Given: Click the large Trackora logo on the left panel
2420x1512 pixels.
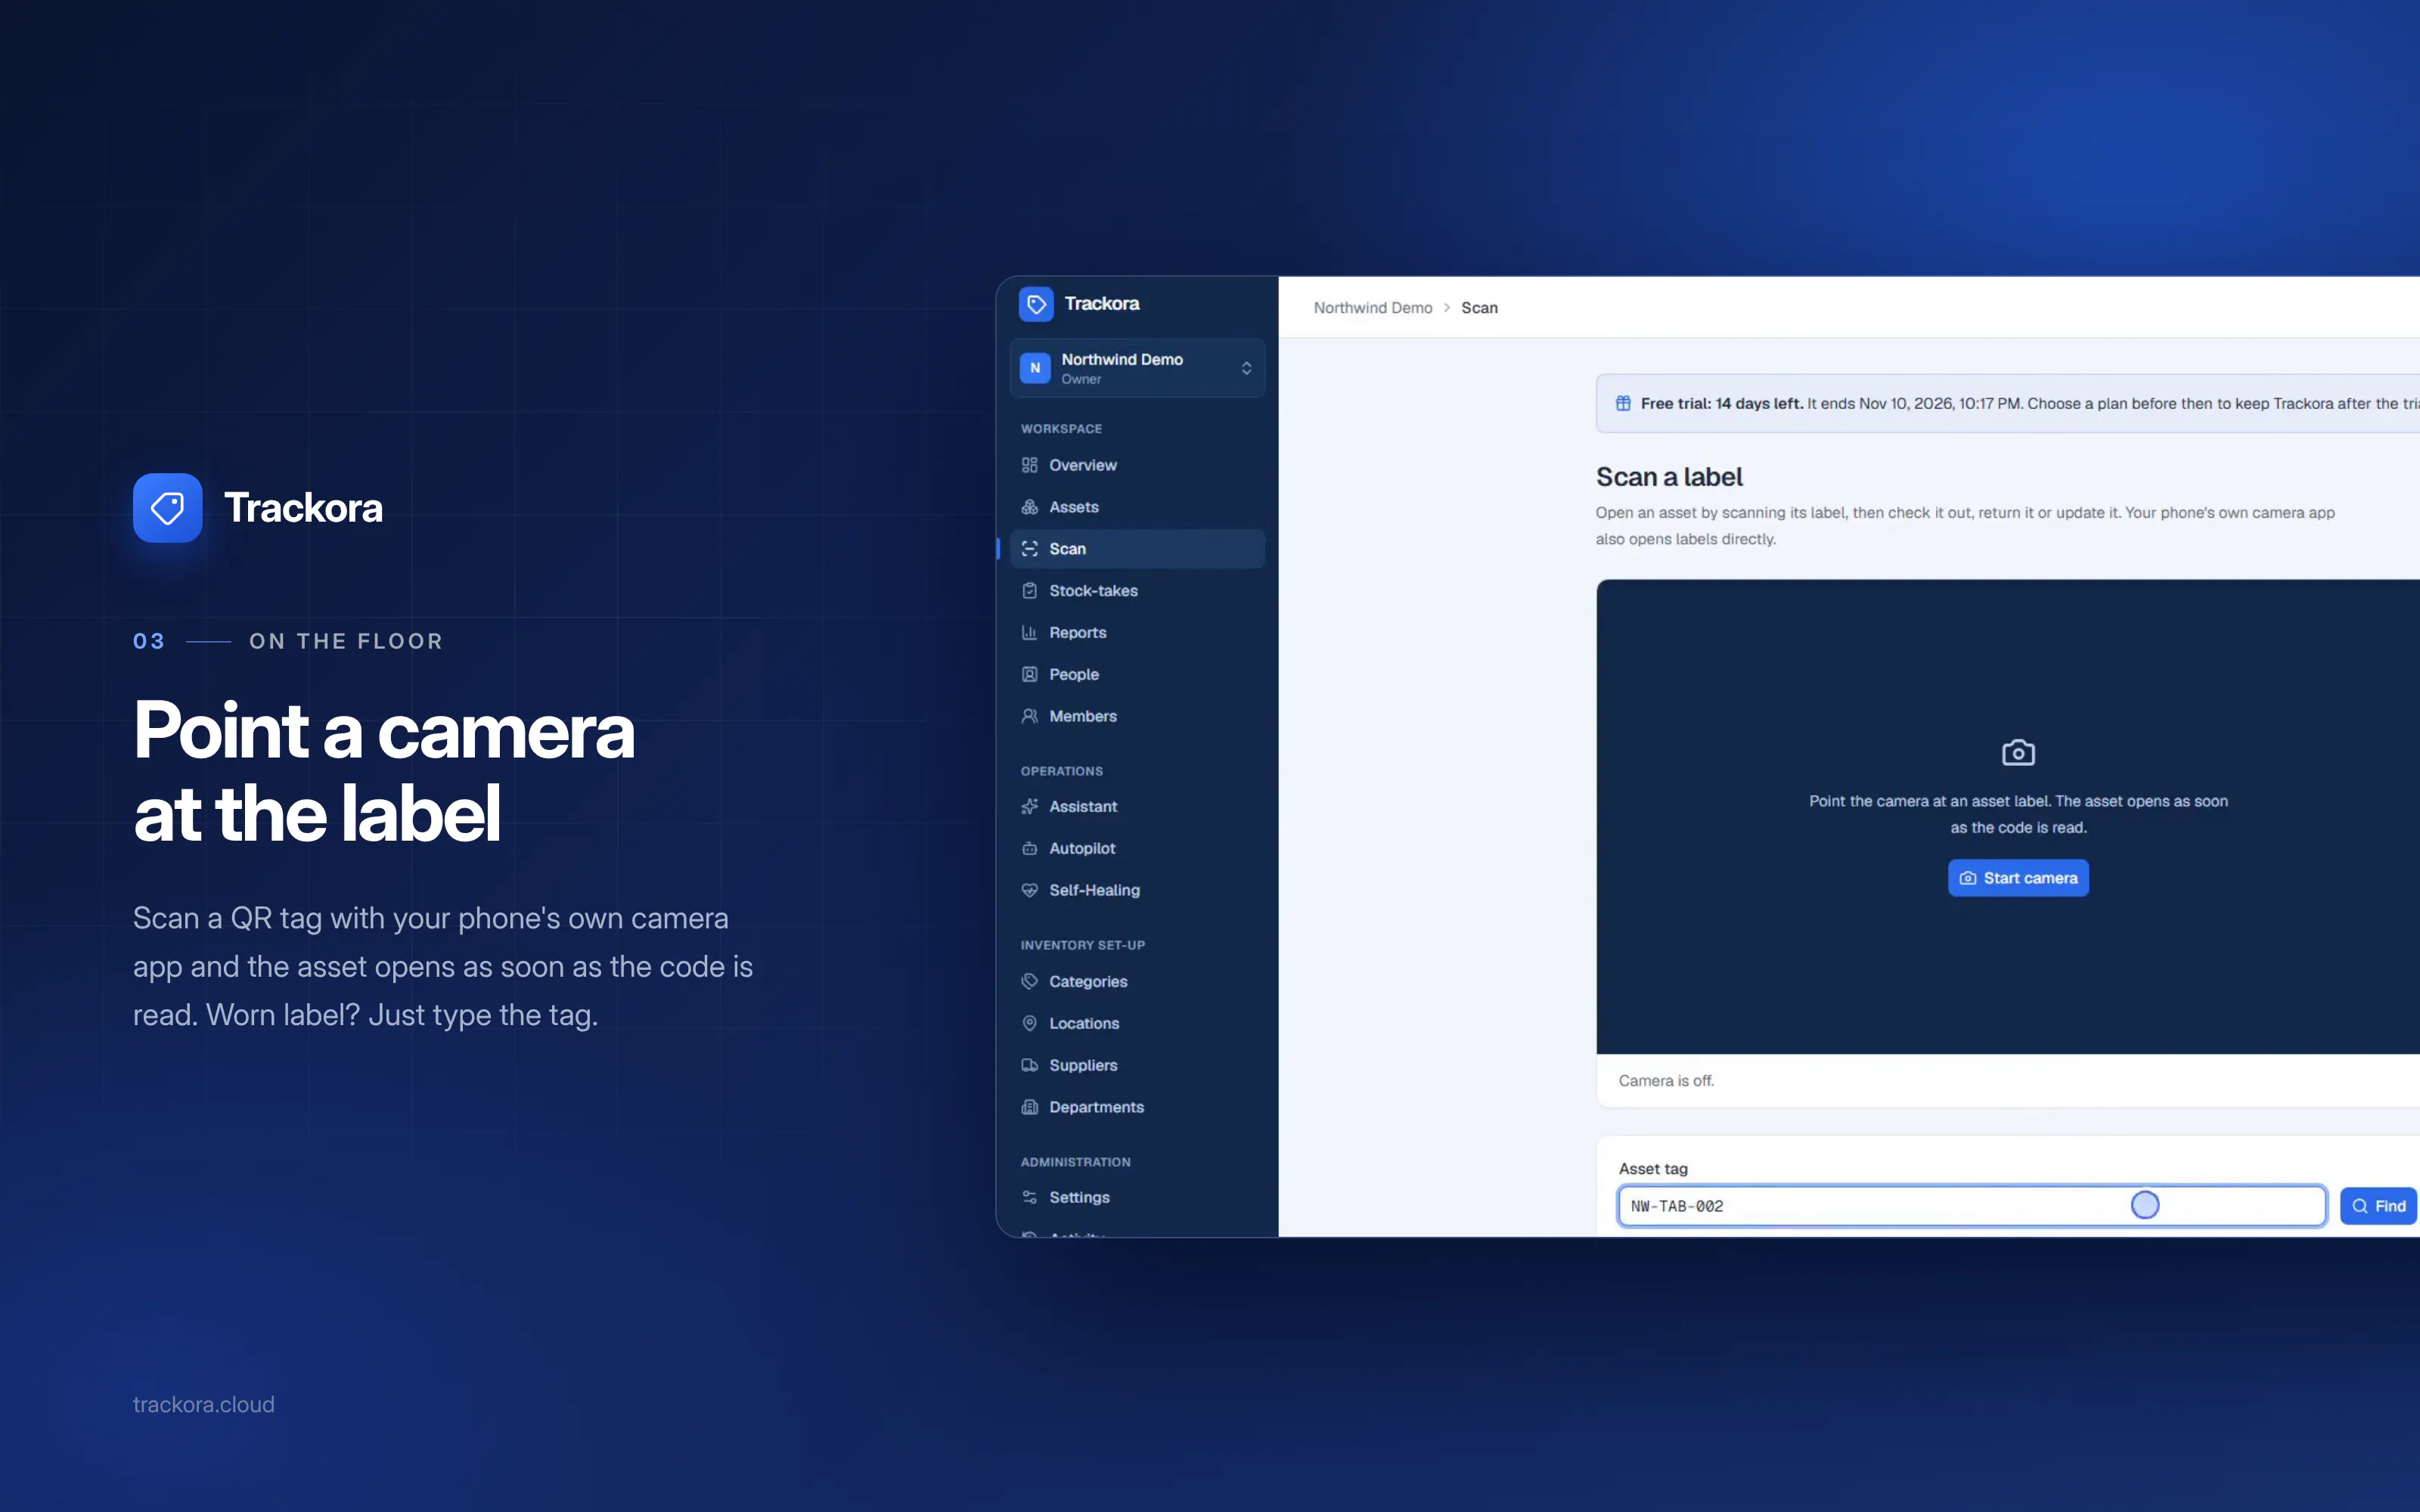Looking at the screenshot, I should (x=258, y=508).
